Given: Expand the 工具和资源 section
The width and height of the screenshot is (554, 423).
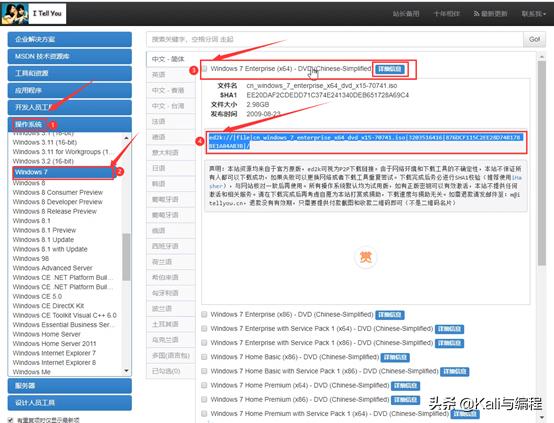Looking at the screenshot, I should 70,73.
